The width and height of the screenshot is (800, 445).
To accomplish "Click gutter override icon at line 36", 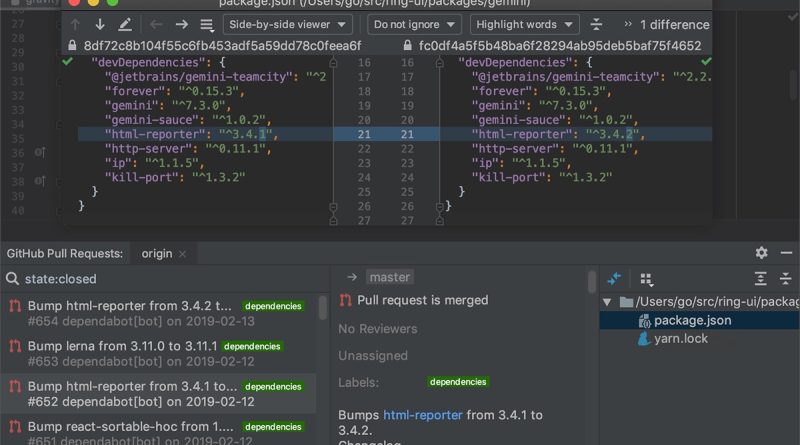I will (x=40, y=152).
